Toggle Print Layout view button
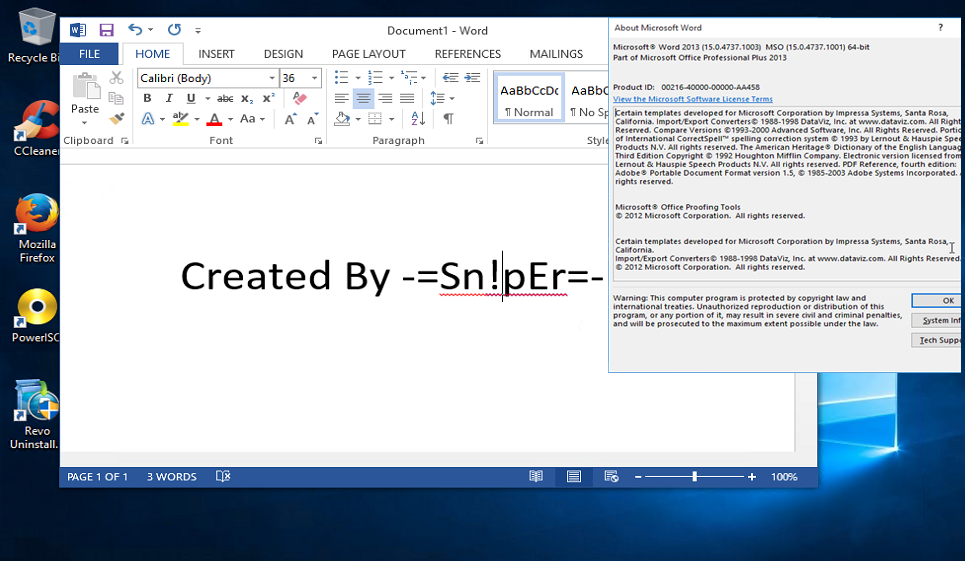Screen dimensions: 965x561 [574, 476]
